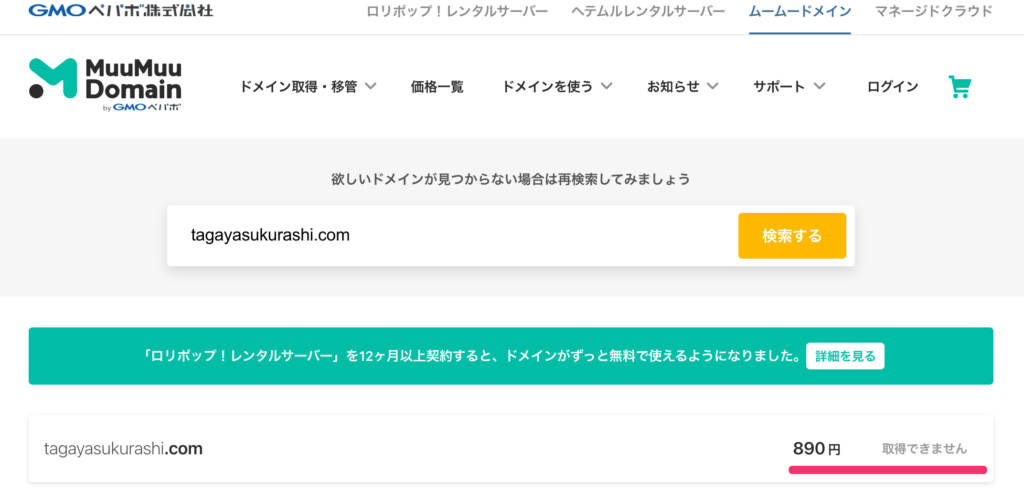The width and height of the screenshot is (1024, 503).
Task: Click the 詳細を見る button in banner
Action: coord(845,356)
